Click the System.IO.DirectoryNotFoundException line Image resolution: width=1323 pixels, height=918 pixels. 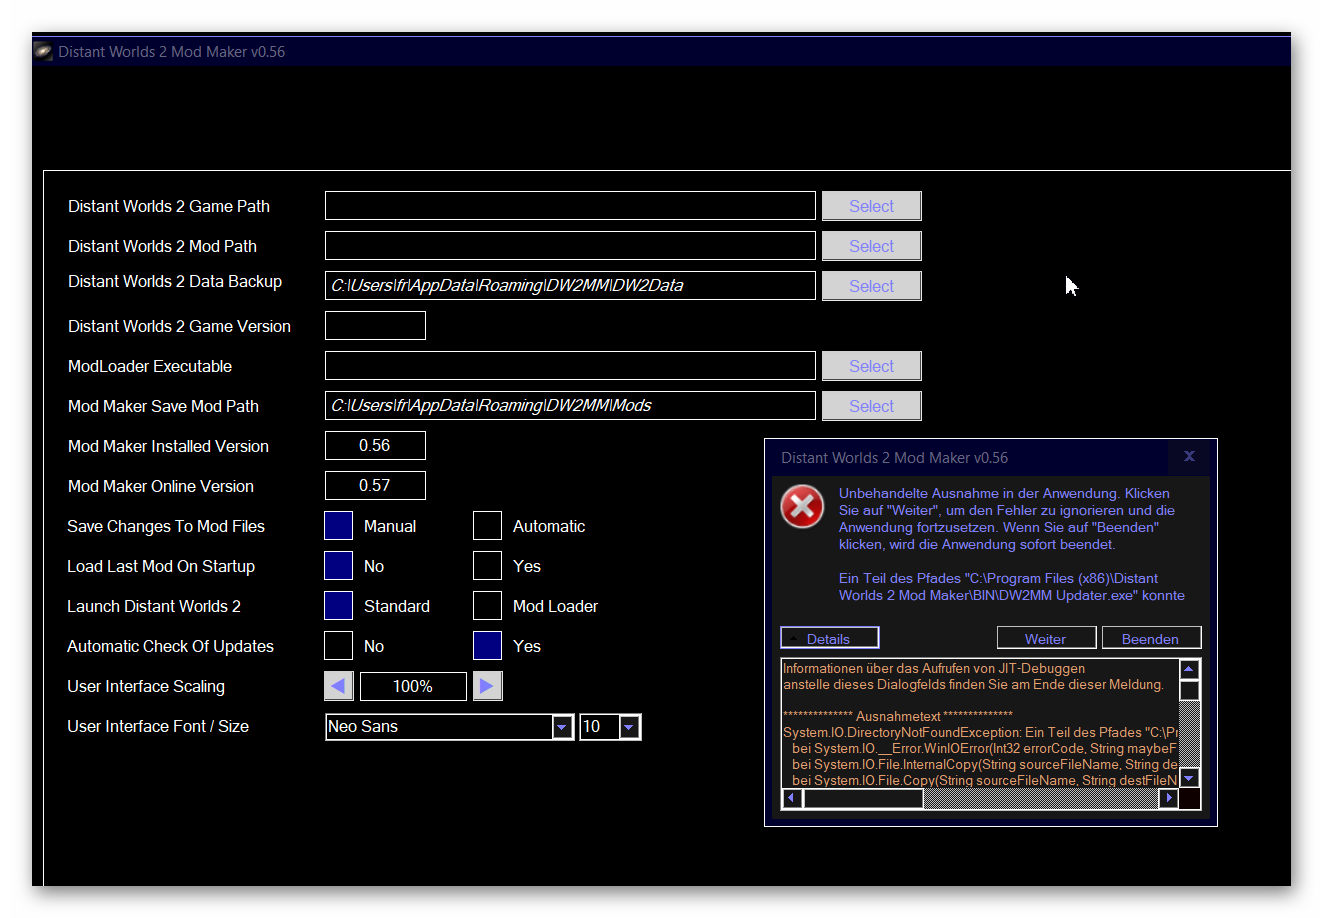tap(980, 732)
